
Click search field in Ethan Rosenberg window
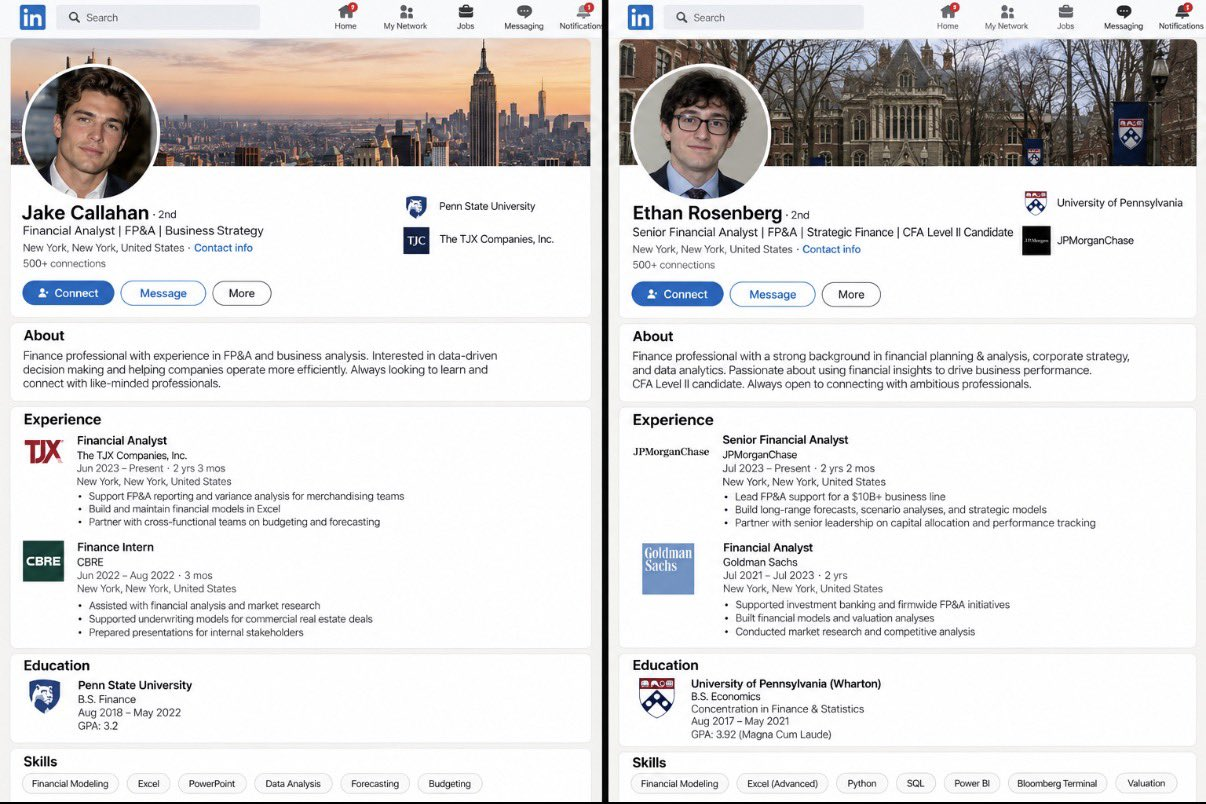pyautogui.click(x=765, y=17)
